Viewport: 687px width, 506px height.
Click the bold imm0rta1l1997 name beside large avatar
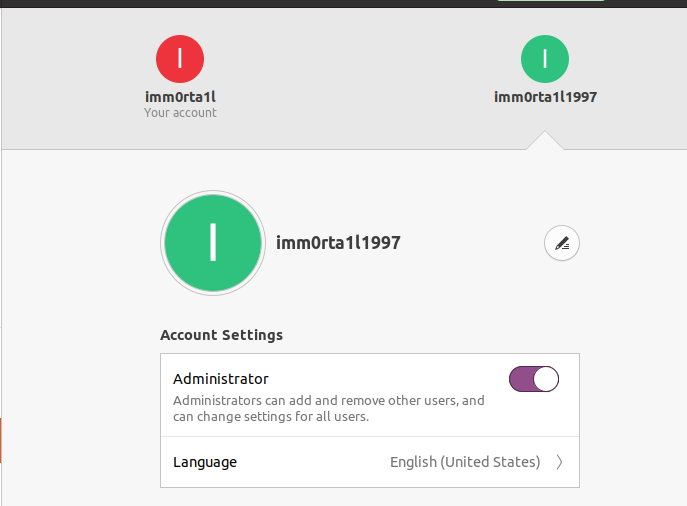338,243
